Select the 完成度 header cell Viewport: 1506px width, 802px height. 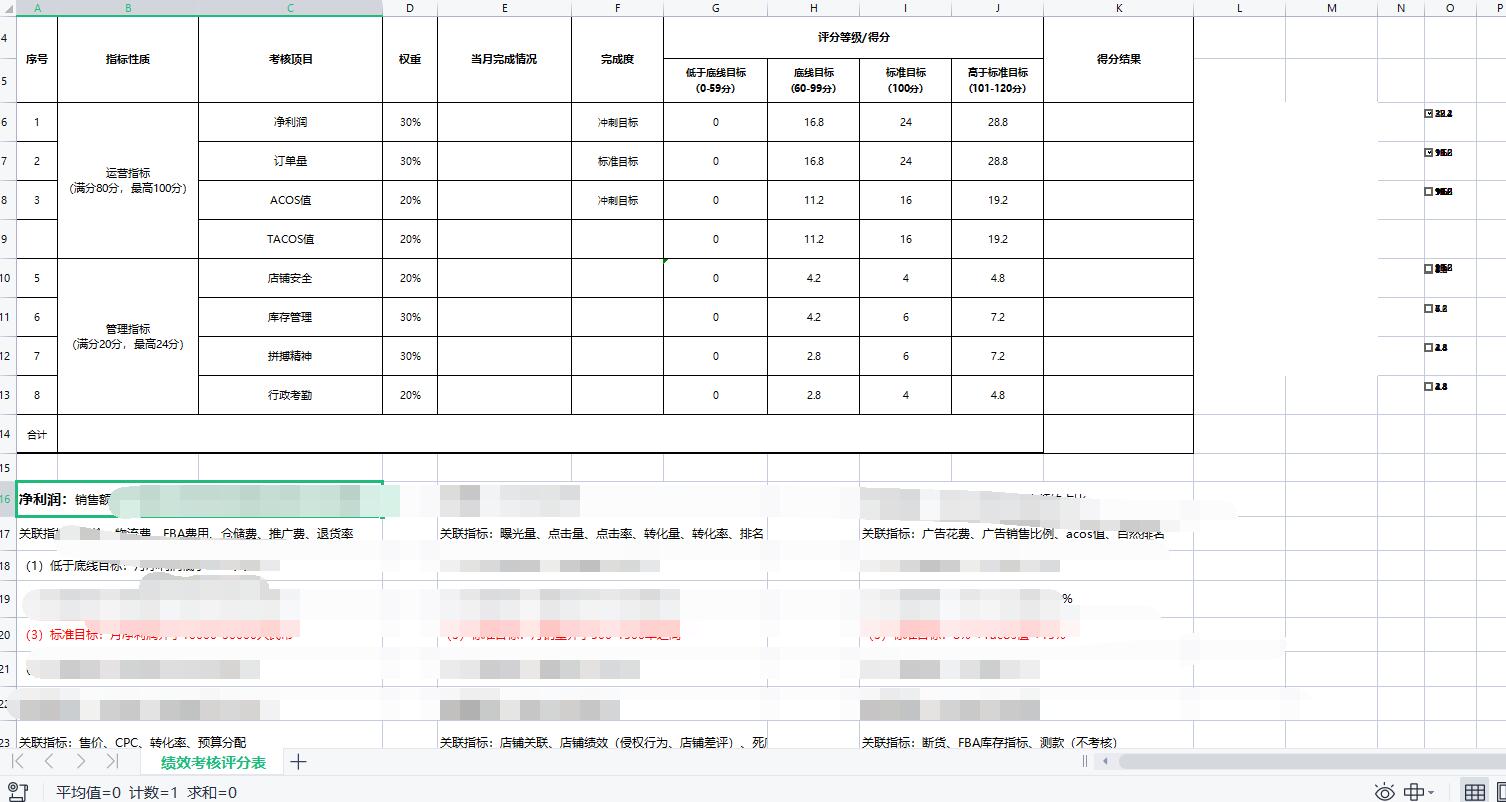click(617, 59)
